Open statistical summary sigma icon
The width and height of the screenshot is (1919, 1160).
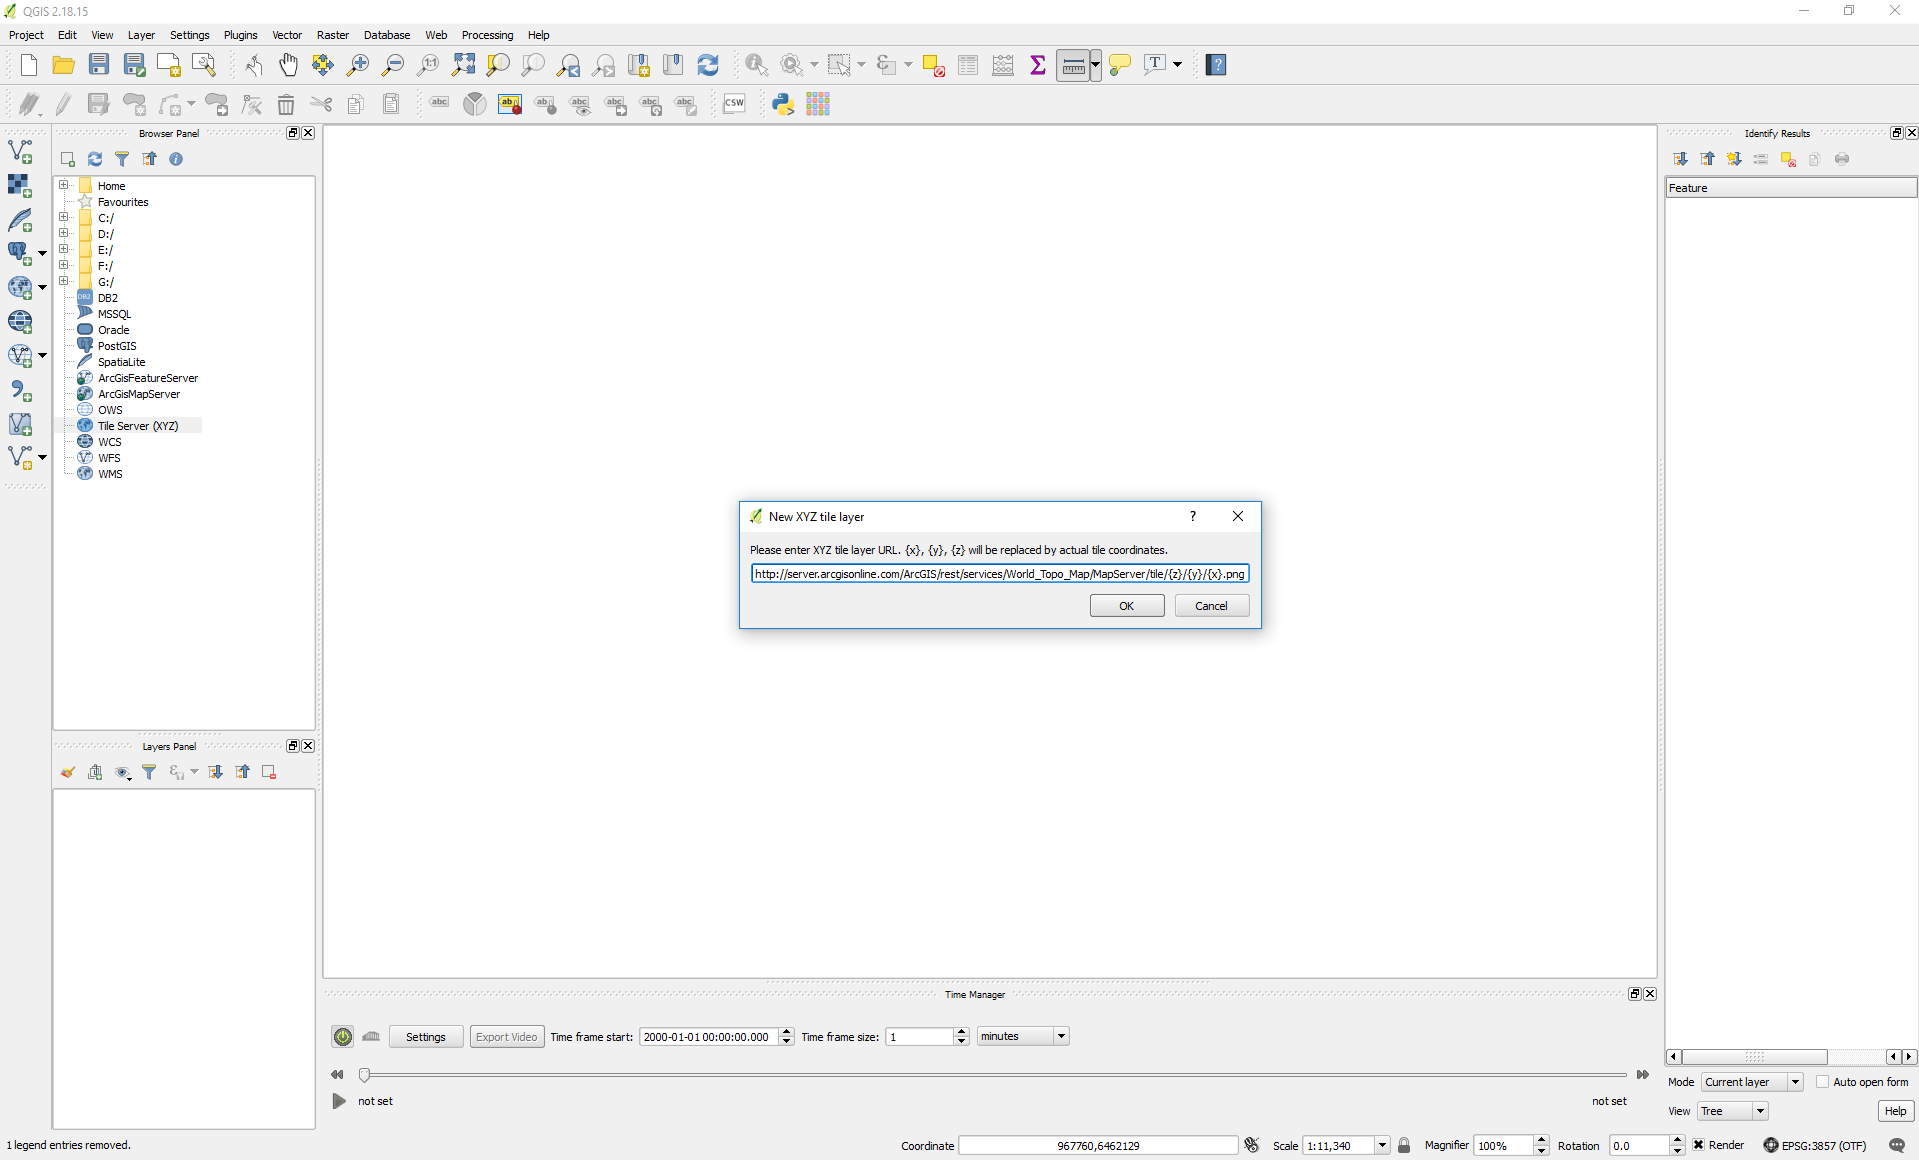click(x=1038, y=65)
